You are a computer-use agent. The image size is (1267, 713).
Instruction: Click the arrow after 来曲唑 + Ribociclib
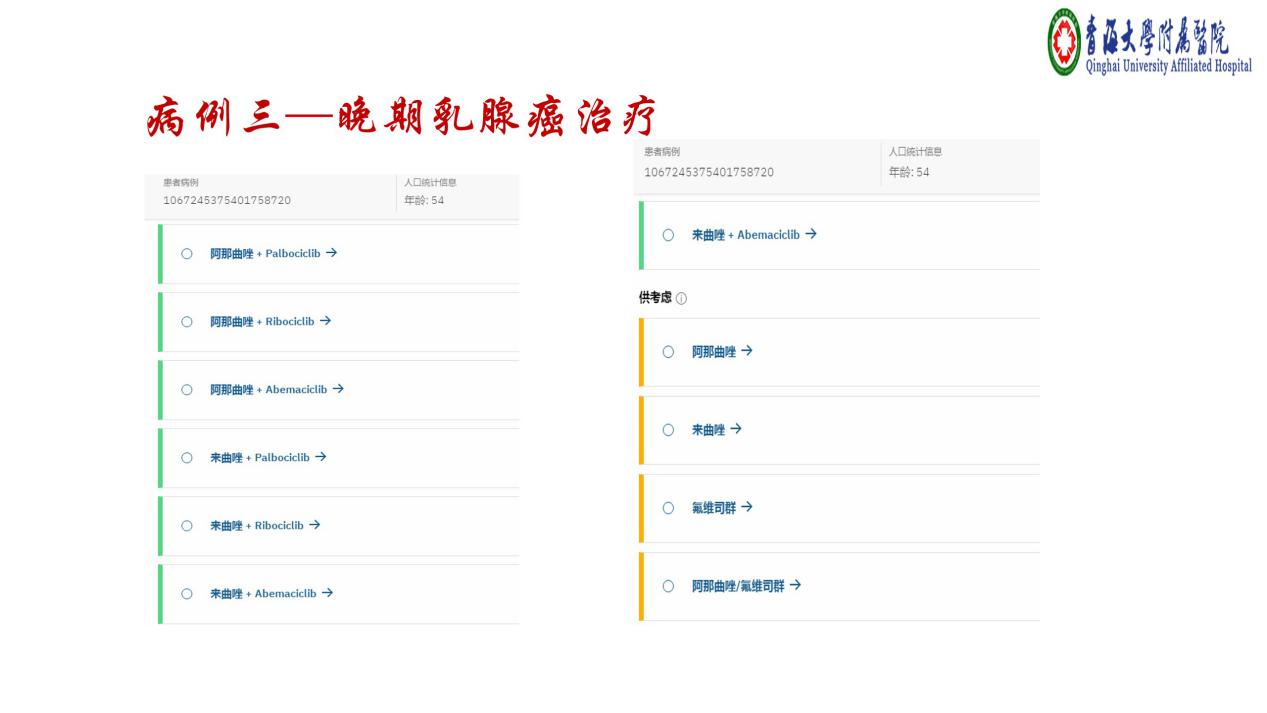314,525
